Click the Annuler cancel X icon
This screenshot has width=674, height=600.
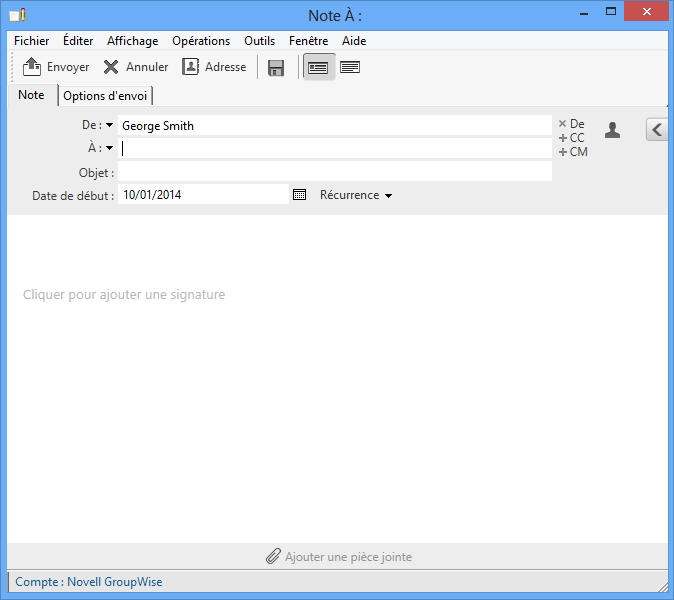pos(111,67)
